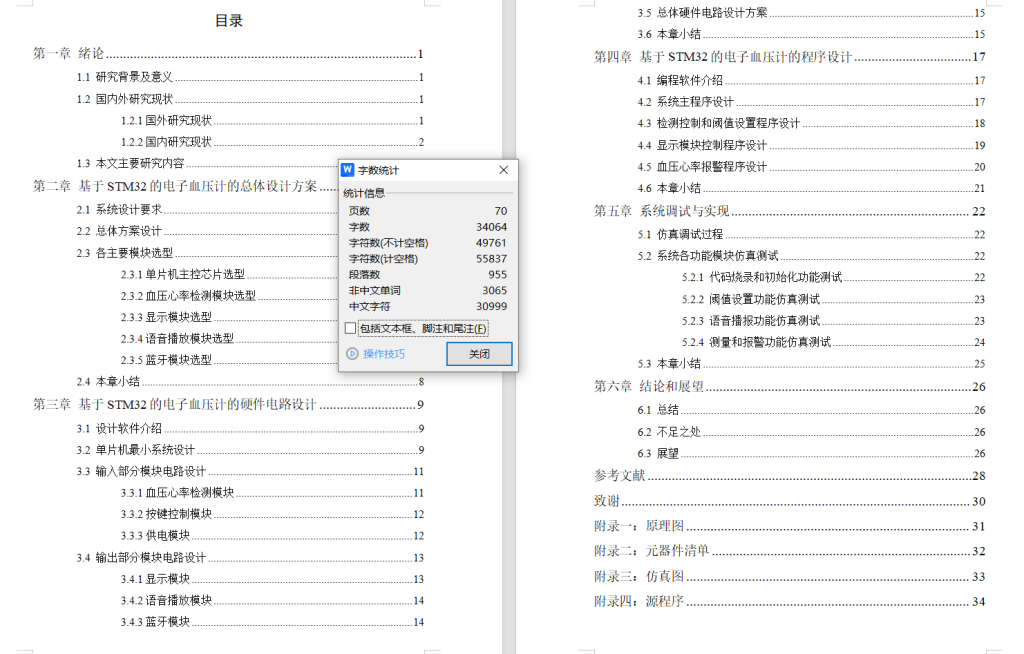Screen dimensions: 1024x654
Task: Click the 目录 heading at the top
Action: point(229,20)
